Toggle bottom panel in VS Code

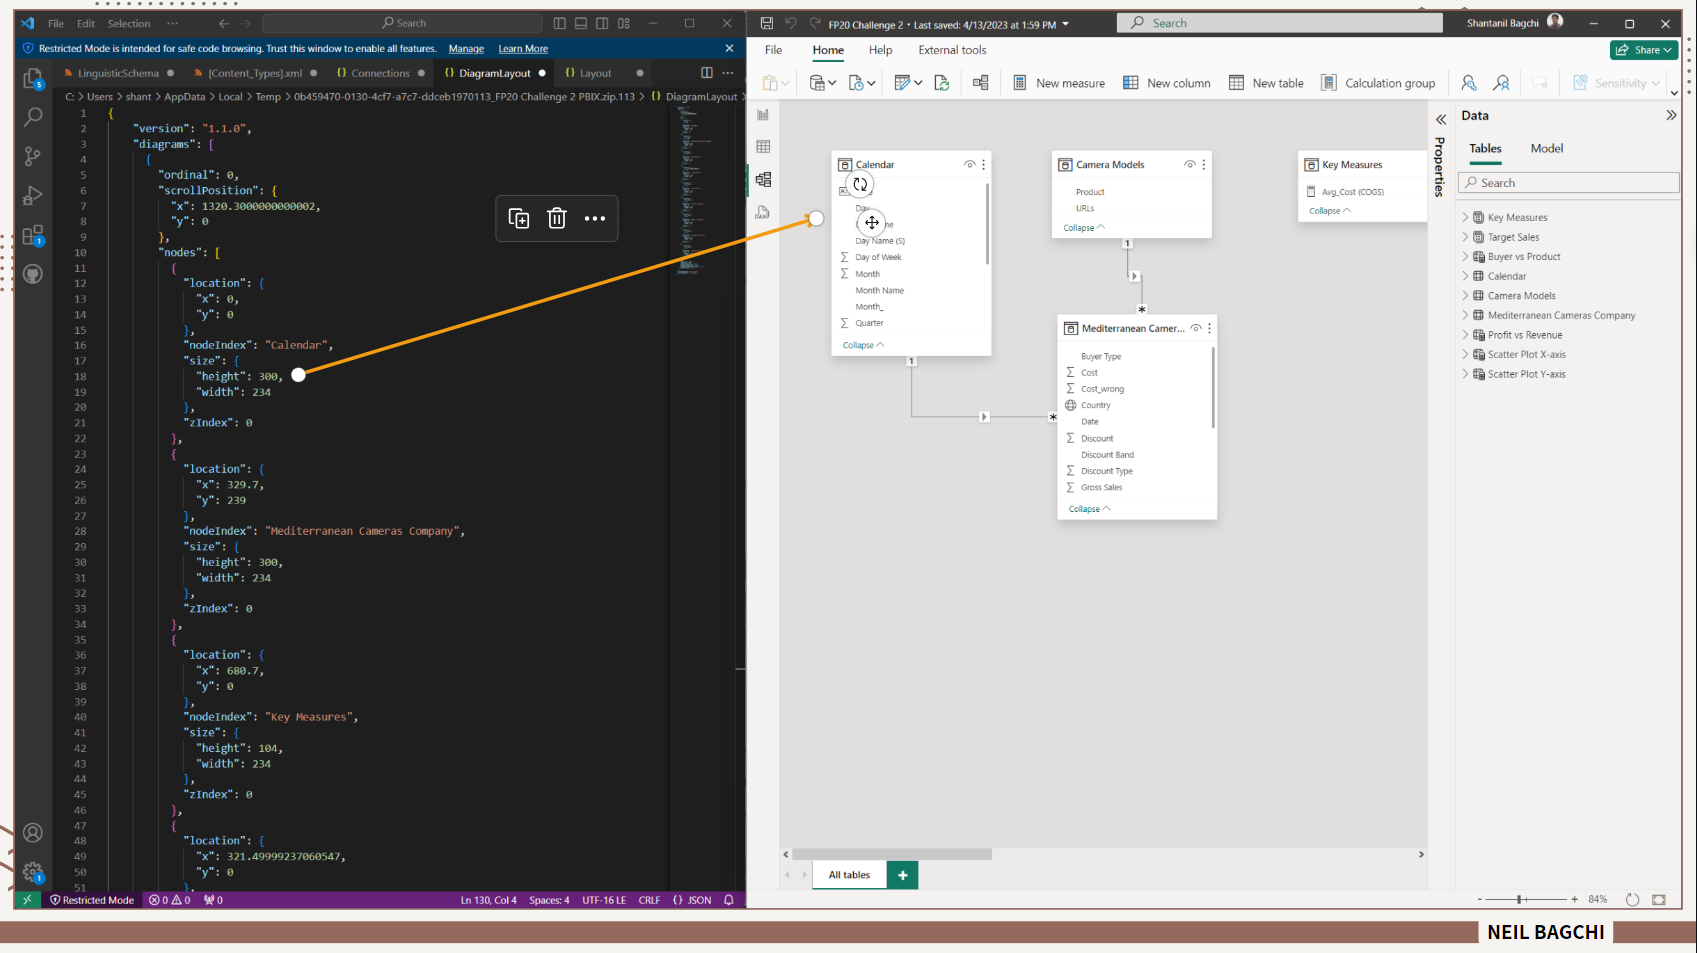581,23
